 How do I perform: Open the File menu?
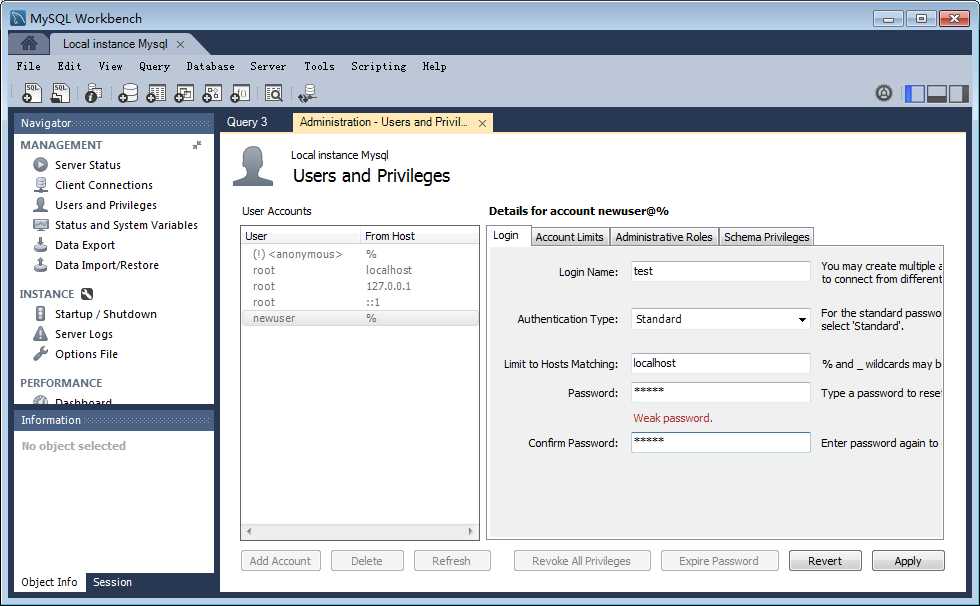point(28,66)
